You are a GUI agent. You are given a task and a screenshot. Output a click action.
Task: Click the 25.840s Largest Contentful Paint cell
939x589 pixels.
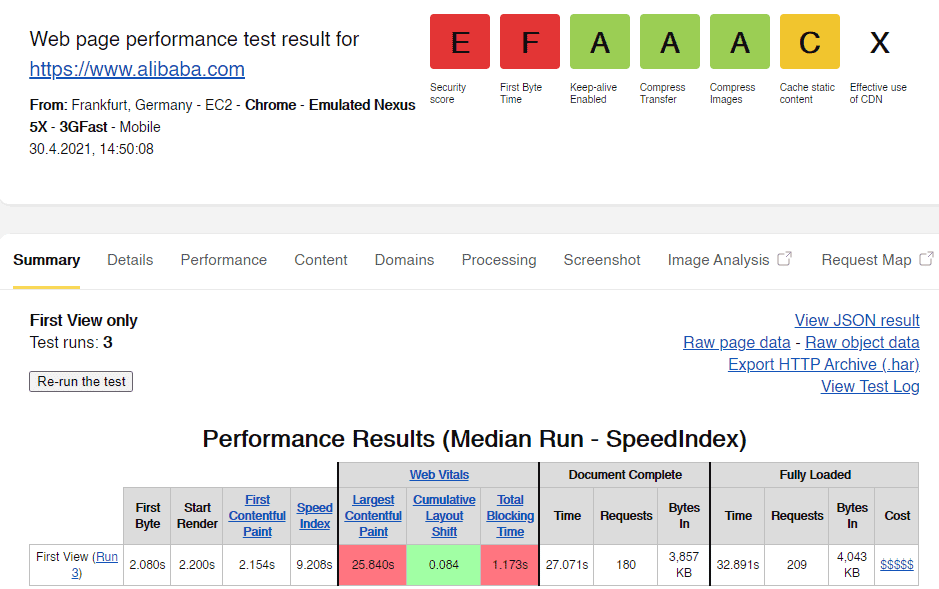click(x=372, y=564)
